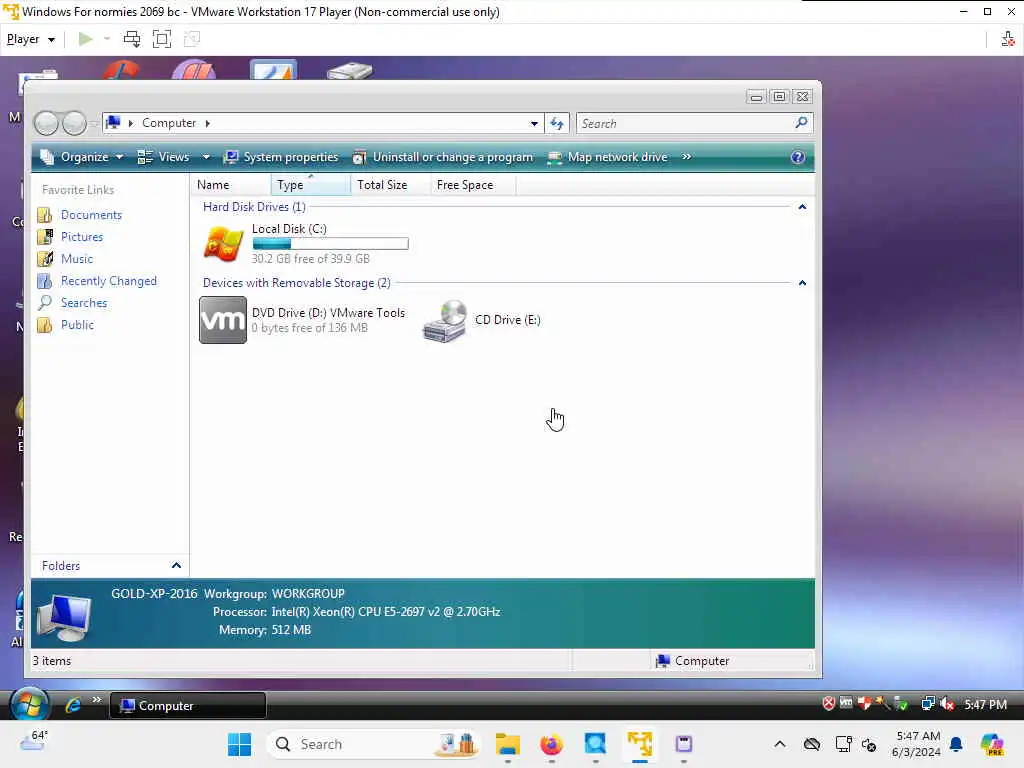
Task: Click the VMware removable devices icon
Action: point(1008,39)
